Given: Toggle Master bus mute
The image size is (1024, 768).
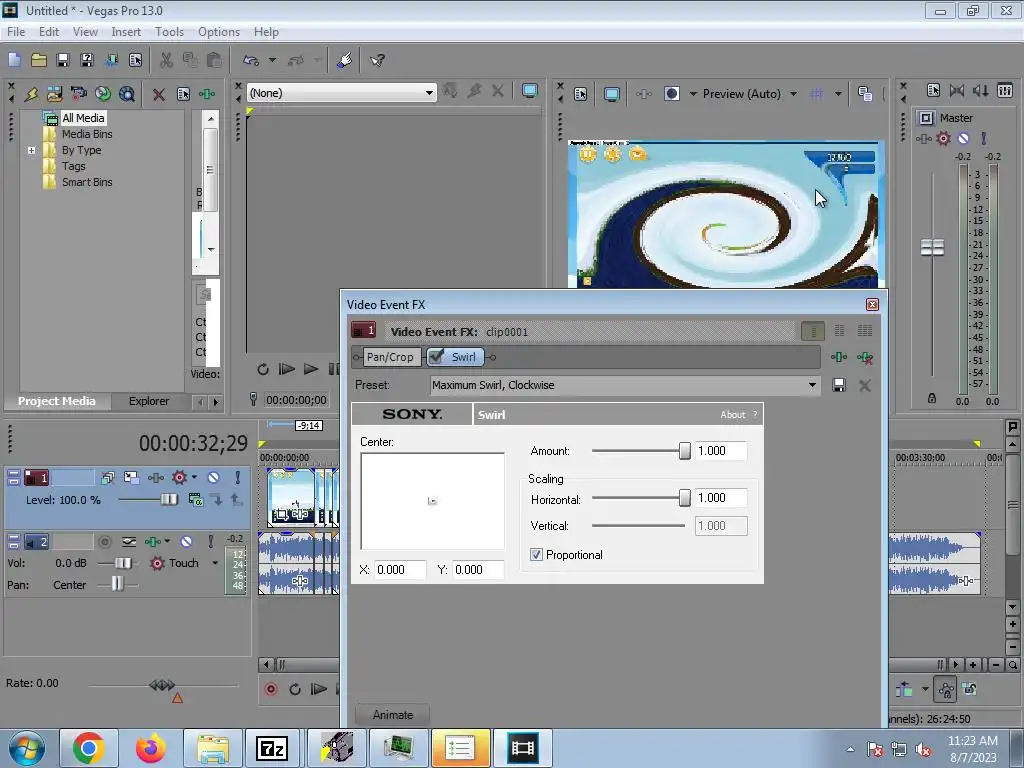Looking at the screenshot, I should 963,138.
